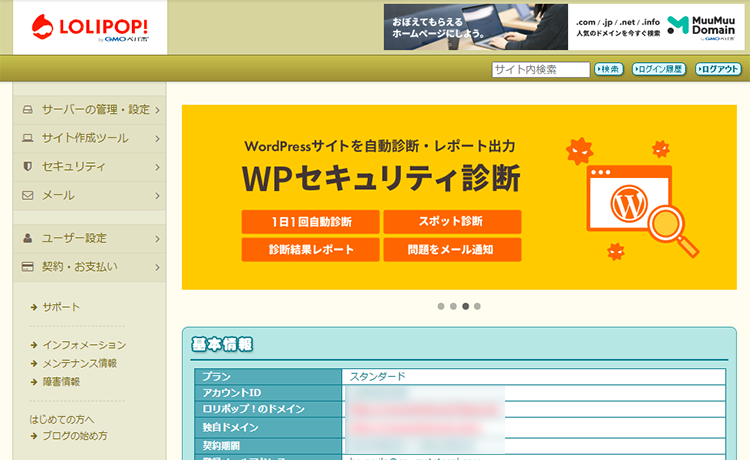Click the サイト内検索 input field

pyautogui.click(x=540, y=69)
